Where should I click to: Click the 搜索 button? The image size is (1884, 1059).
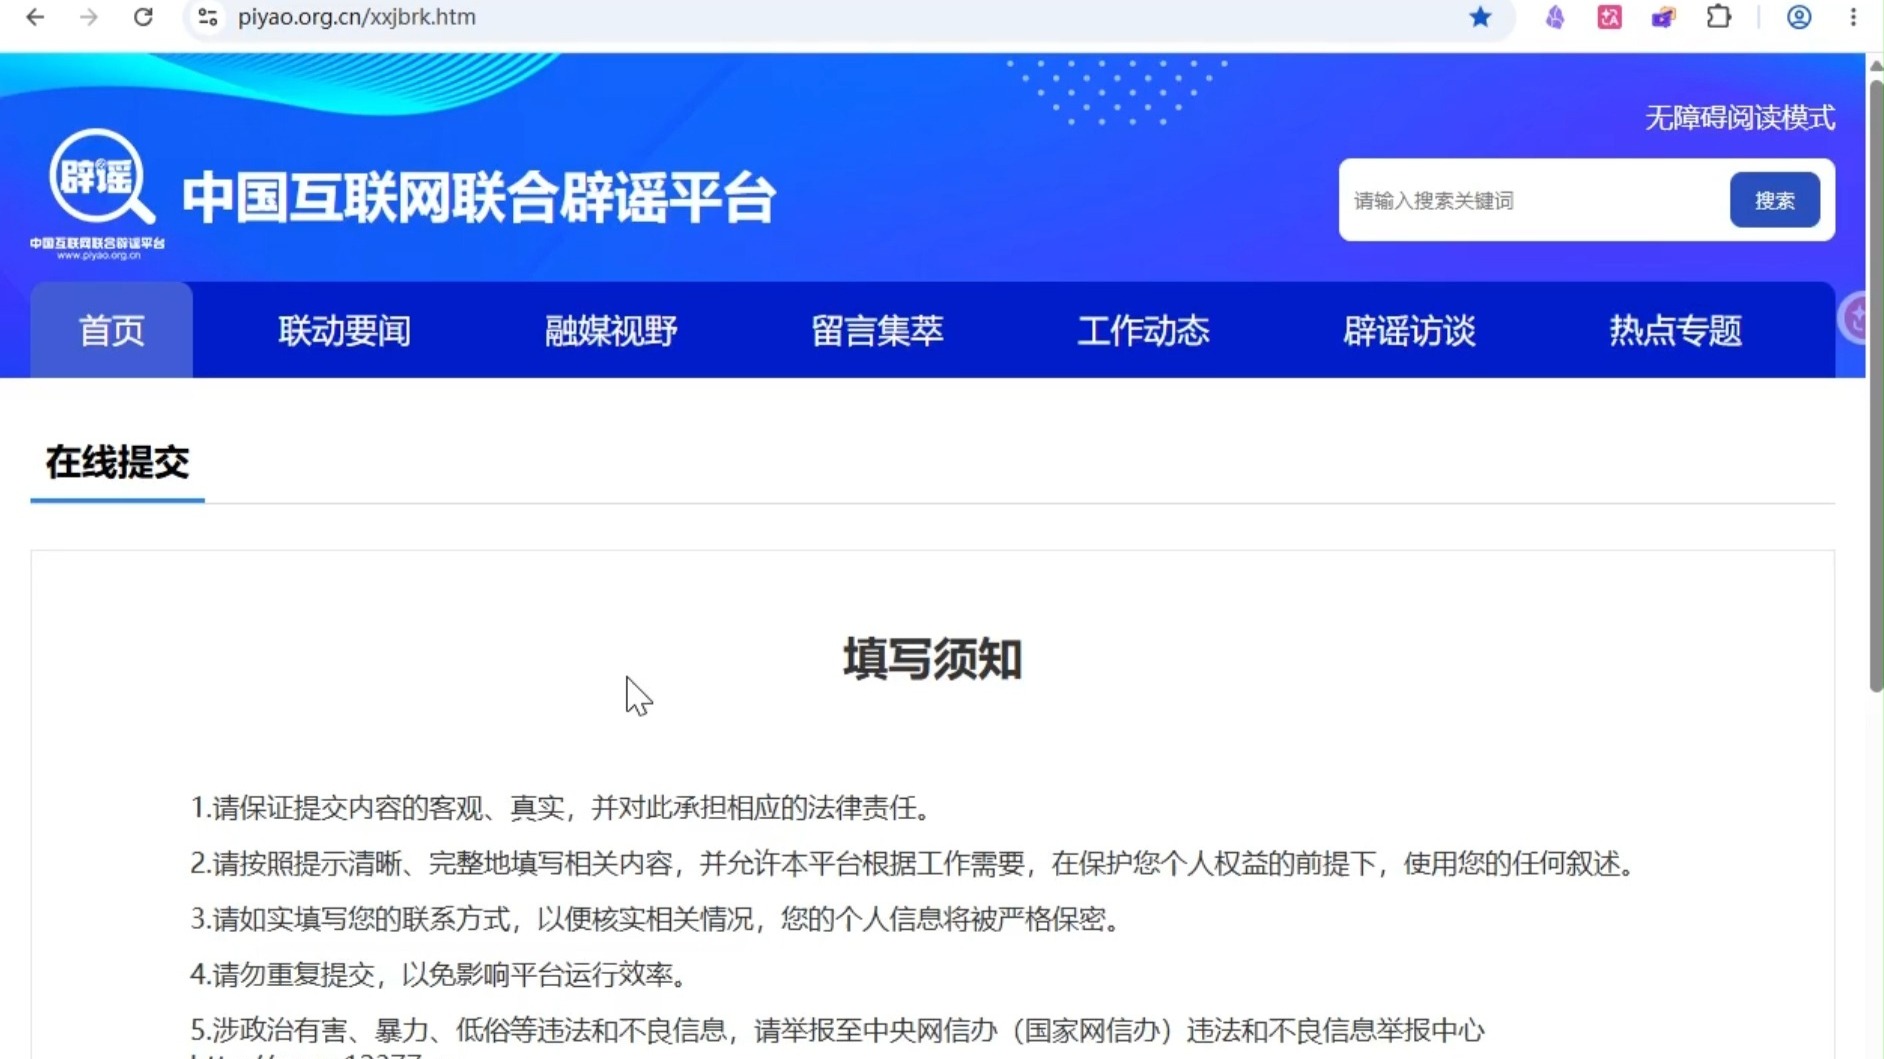click(1774, 200)
